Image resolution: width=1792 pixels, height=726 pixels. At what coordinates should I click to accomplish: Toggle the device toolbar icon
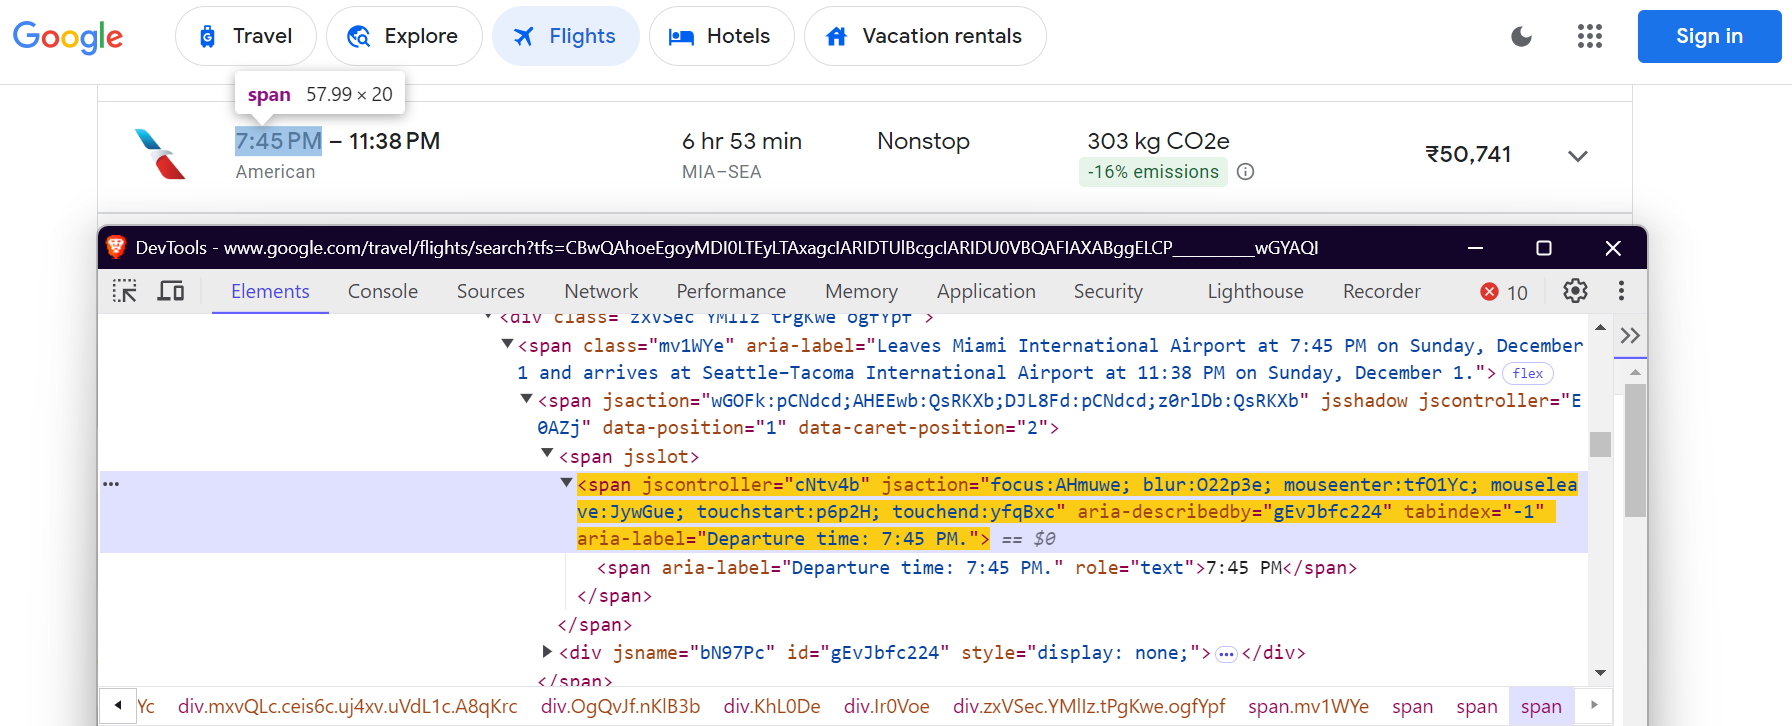click(x=171, y=291)
